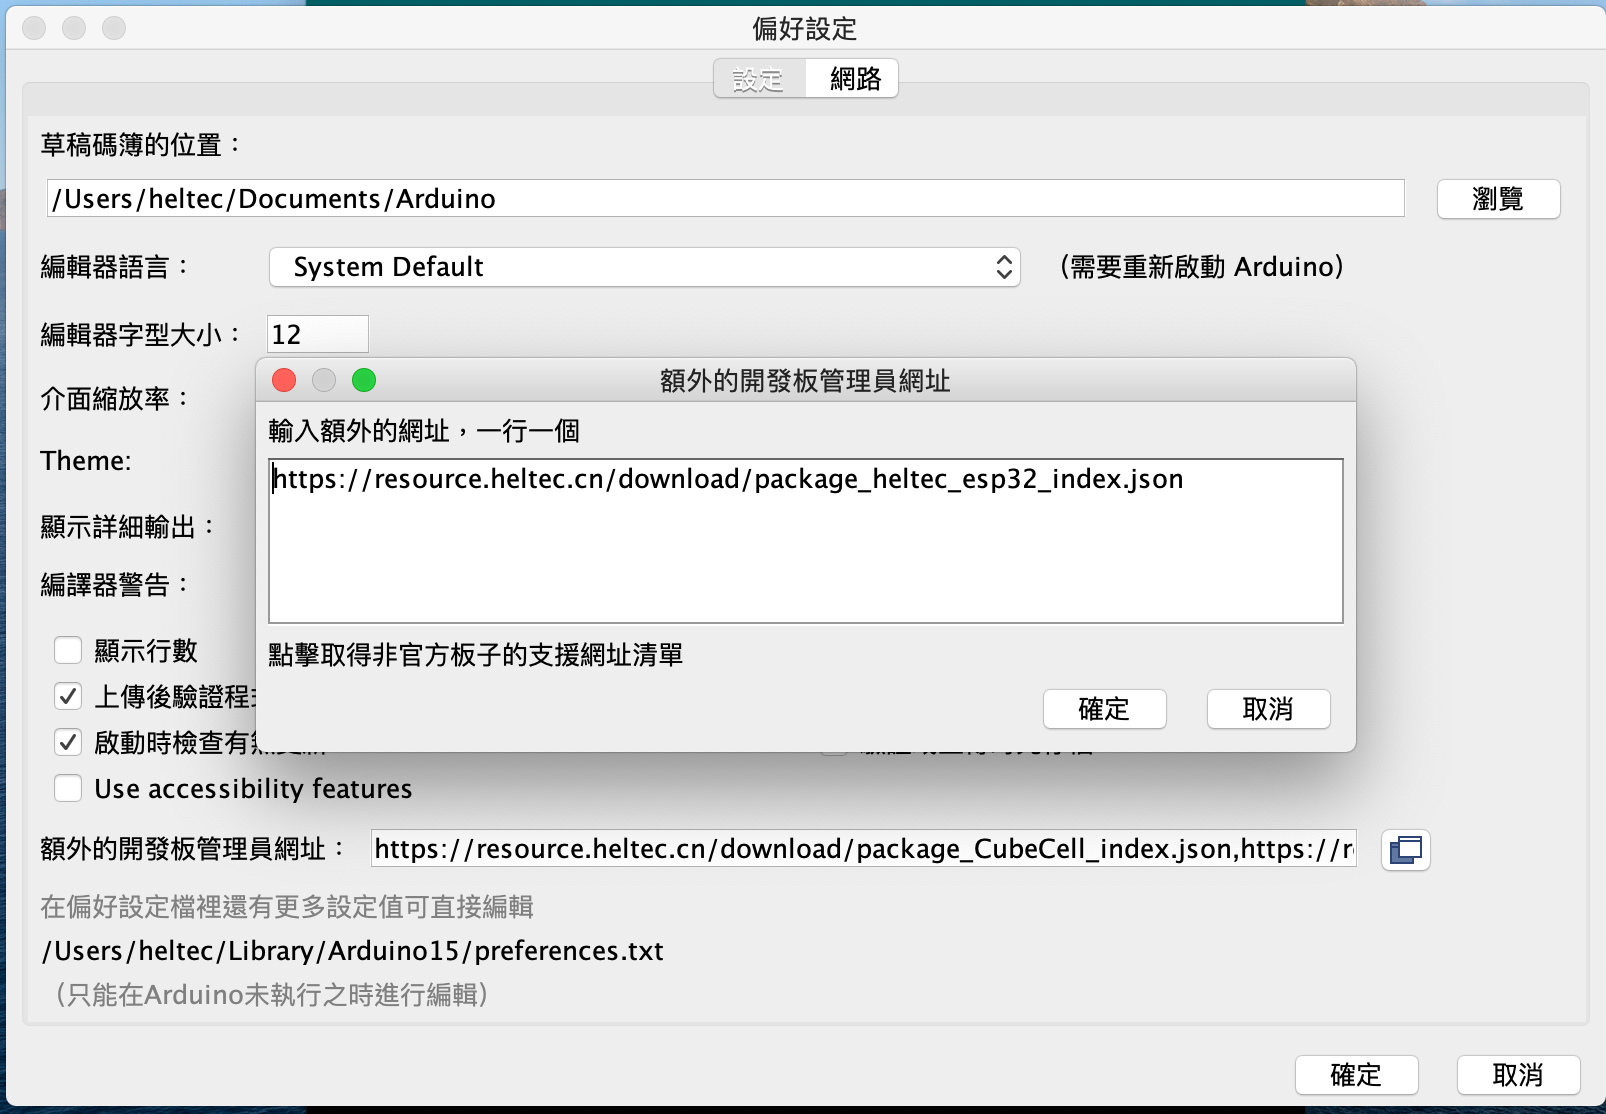Viewport: 1606px width, 1114px height.
Task: Click the 瀏覽 browse button
Action: pyautogui.click(x=1498, y=199)
